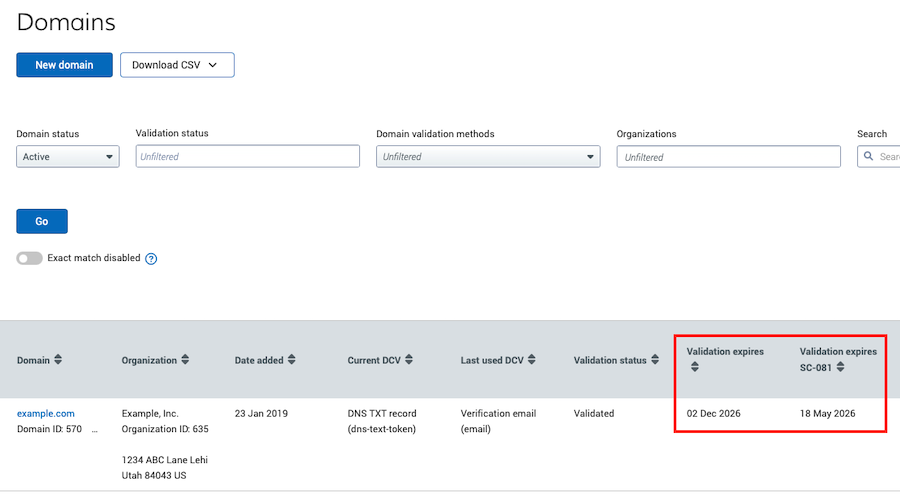The height and width of the screenshot is (495, 900).
Task: Sort by Current DCV column arrows
Action: pos(409,360)
